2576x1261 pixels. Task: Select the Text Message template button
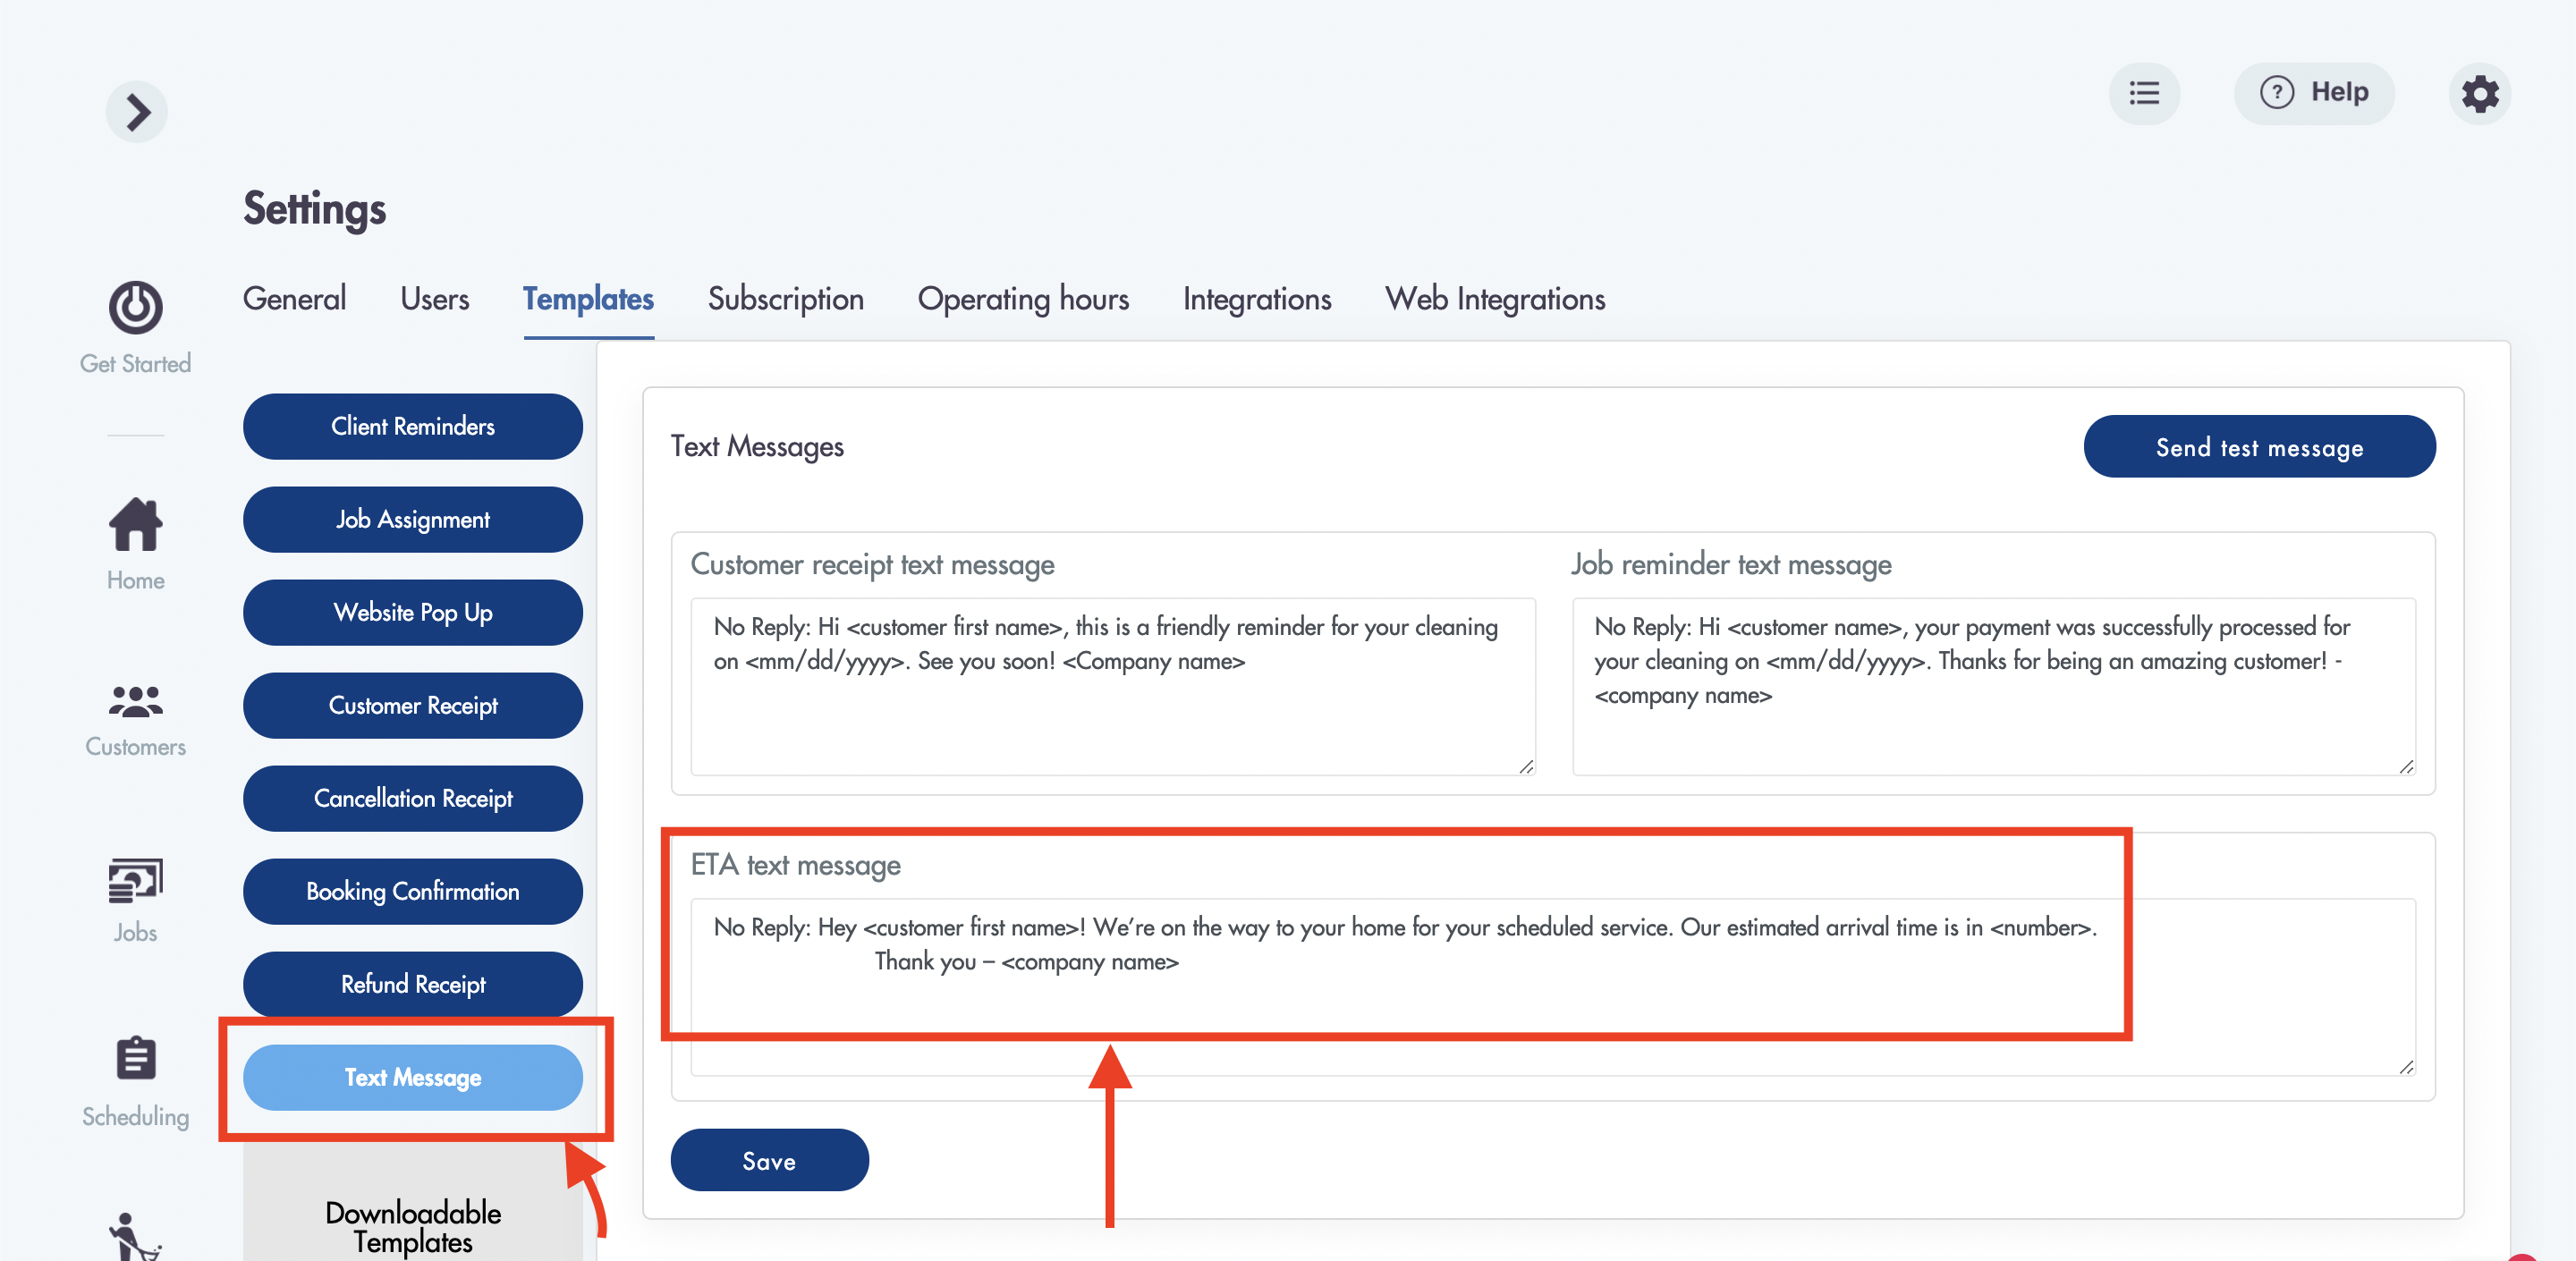click(413, 1077)
